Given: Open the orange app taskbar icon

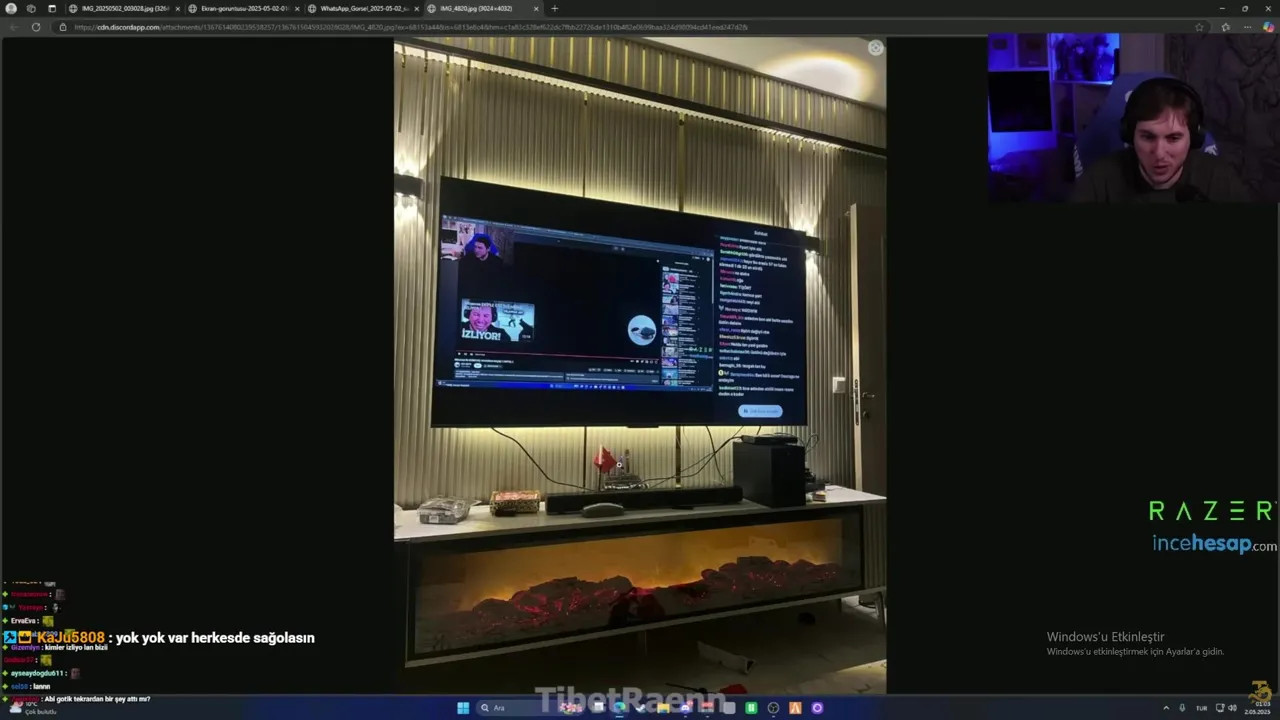Looking at the screenshot, I should coord(795,708).
